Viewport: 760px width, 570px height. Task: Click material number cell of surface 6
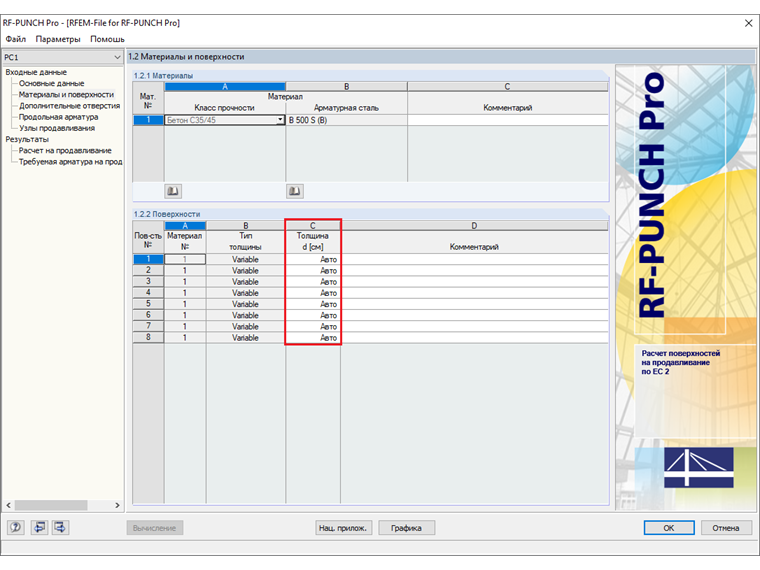coord(185,315)
